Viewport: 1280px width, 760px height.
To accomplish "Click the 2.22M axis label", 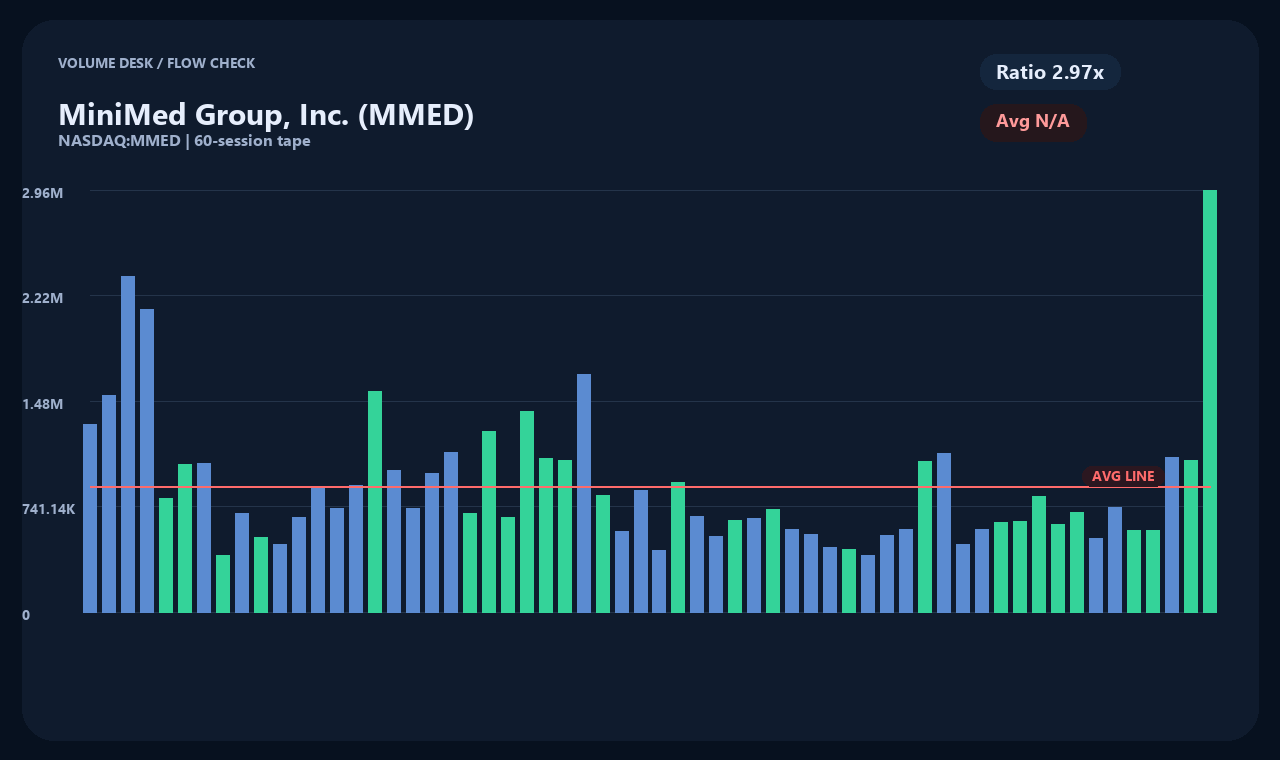I will (x=43, y=298).
